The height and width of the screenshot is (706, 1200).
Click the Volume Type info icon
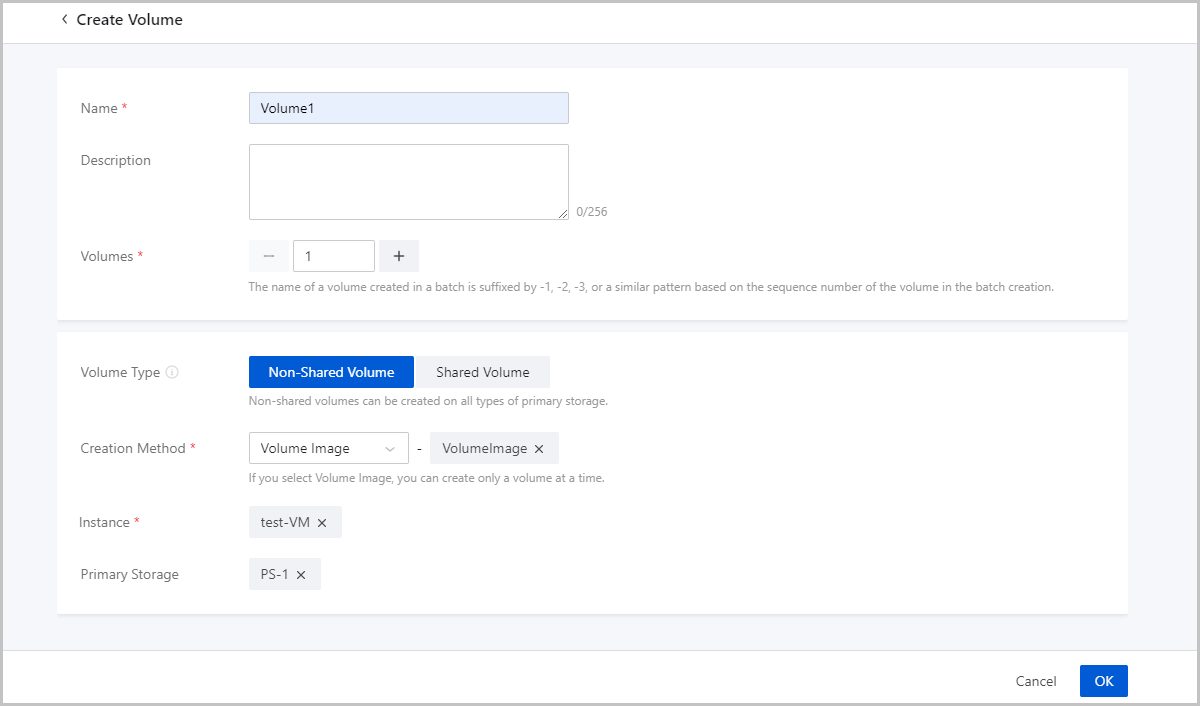click(x=172, y=373)
